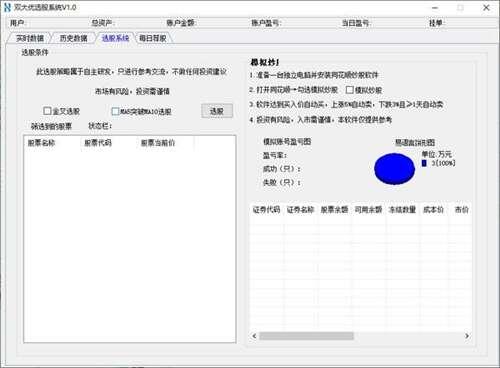
Task: Click the app logo icon in title bar
Action: click(x=7, y=7)
